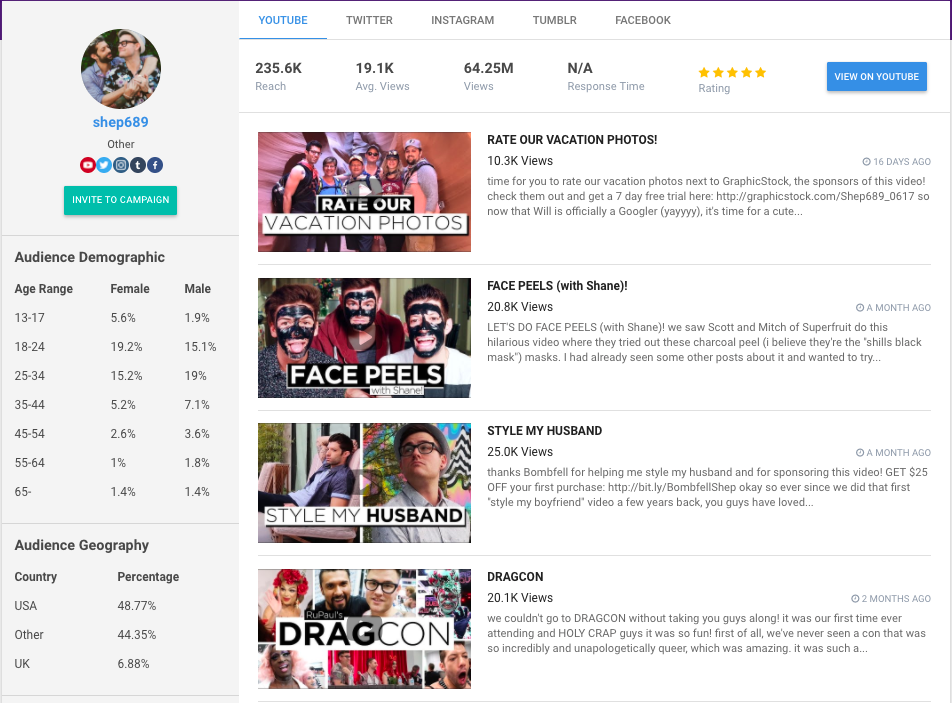The image size is (952, 703).
Task: Open the shep689 profile name link
Action: (120, 122)
